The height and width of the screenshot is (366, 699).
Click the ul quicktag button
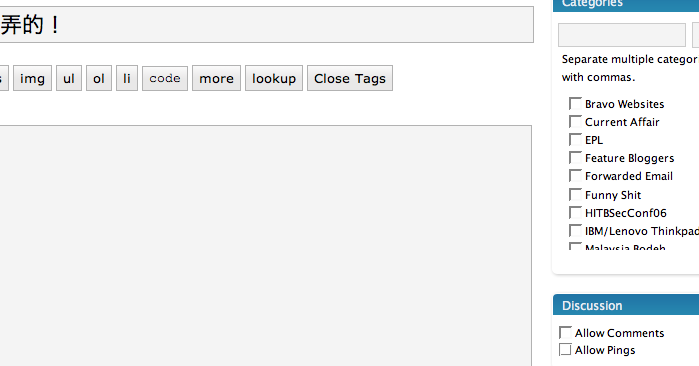[69, 78]
